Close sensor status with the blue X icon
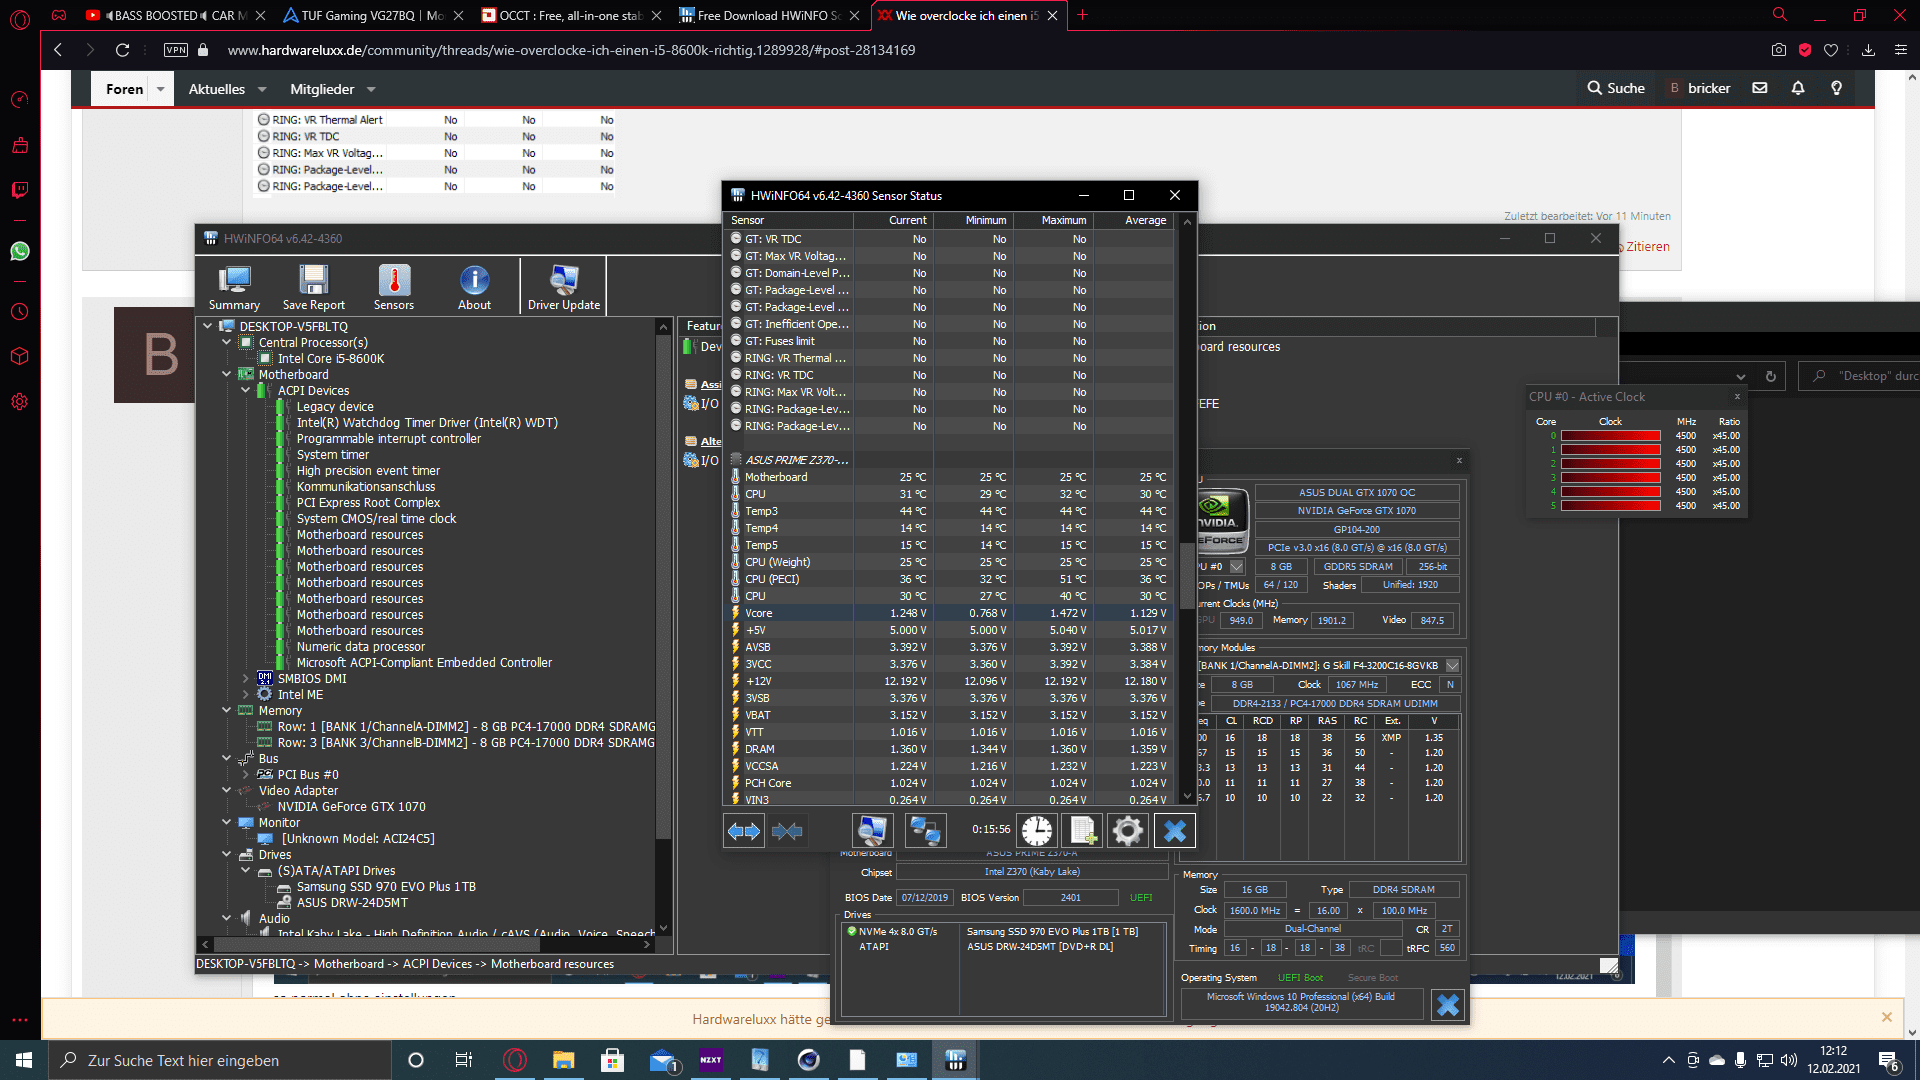1920x1080 pixels. (1175, 831)
